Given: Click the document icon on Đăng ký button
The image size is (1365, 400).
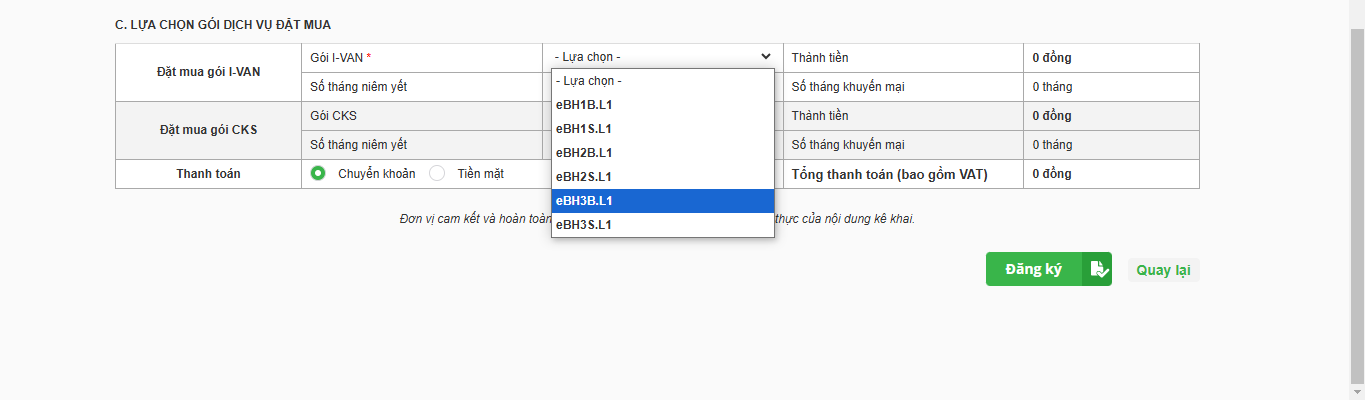Looking at the screenshot, I should point(1098,269).
